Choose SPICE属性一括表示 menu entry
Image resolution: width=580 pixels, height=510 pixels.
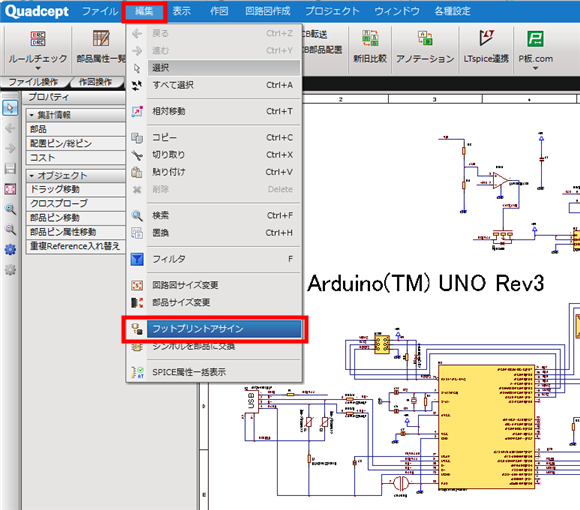click(224, 372)
